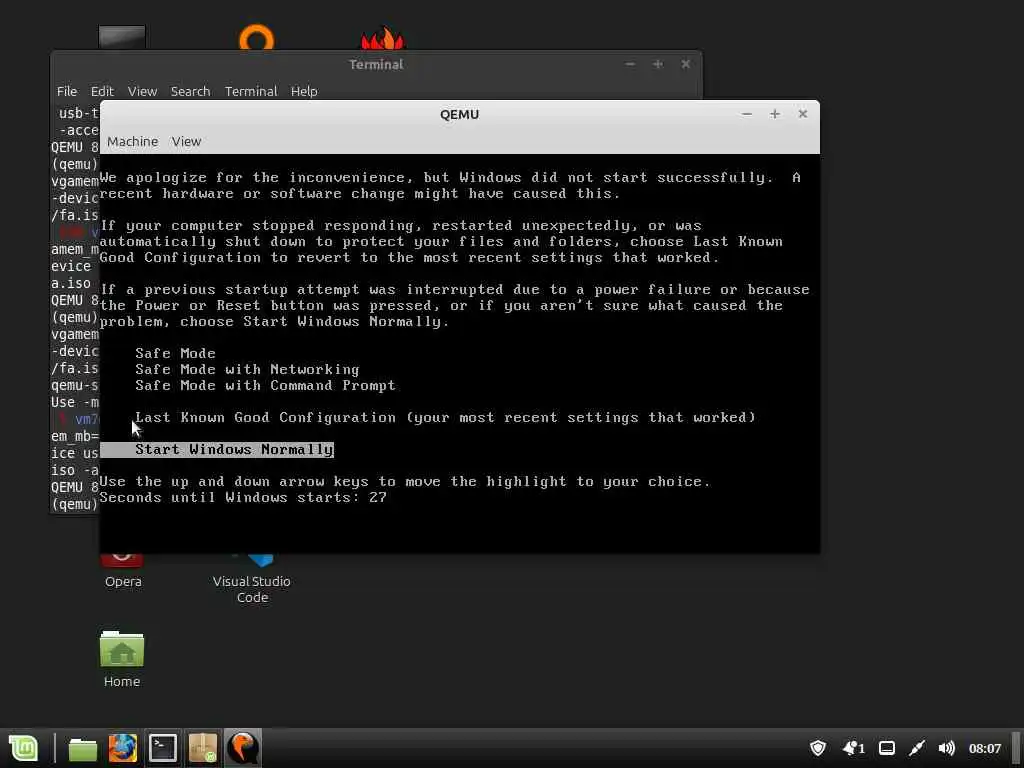Switch to the QEMU taskbar item
Viewport: 1024px width, 768px height.
point(242,748)
